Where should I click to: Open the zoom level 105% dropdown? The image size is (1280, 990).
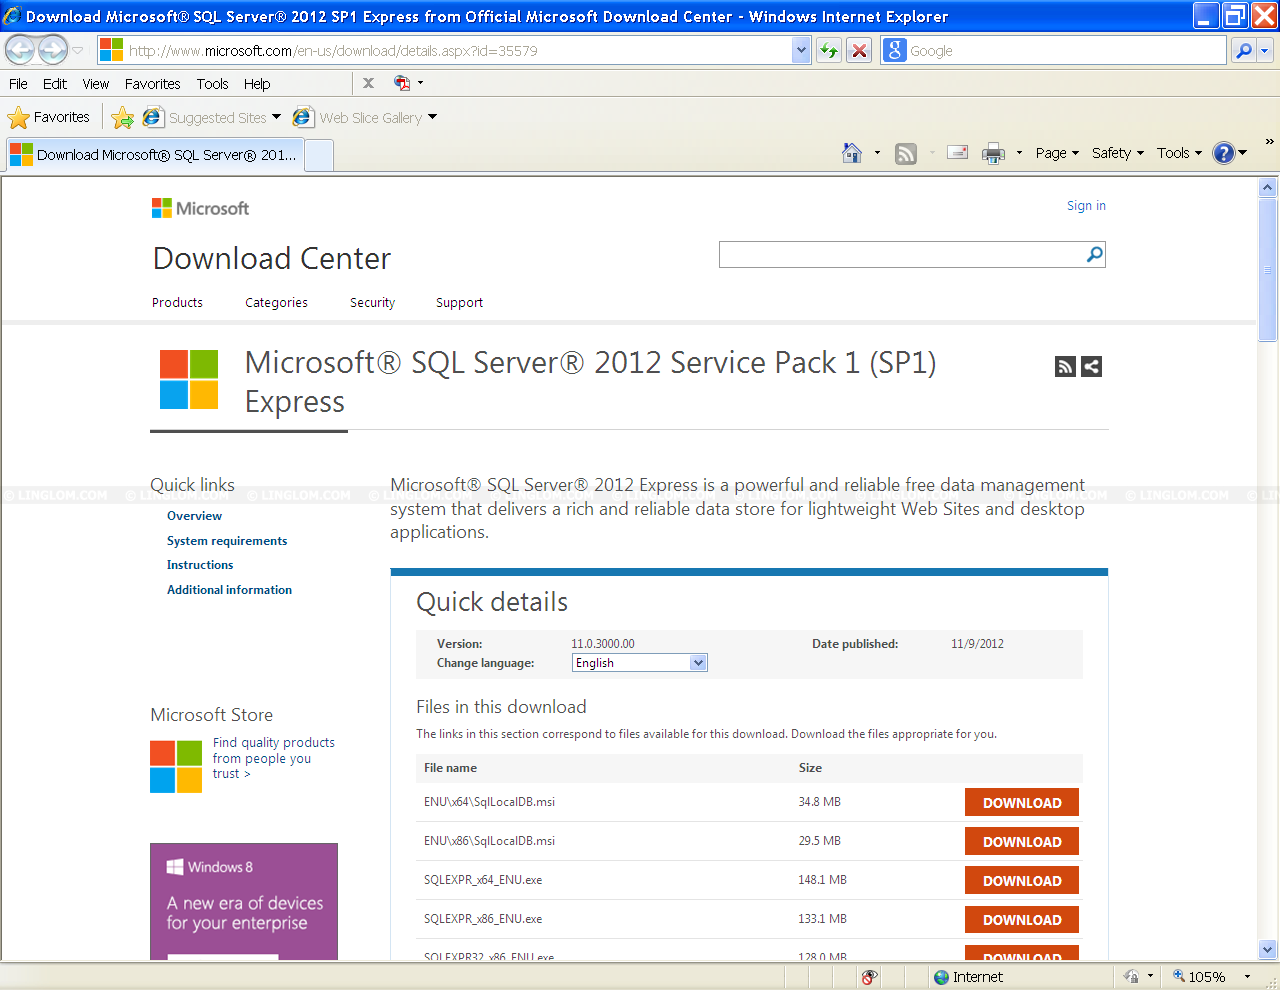1247,977
